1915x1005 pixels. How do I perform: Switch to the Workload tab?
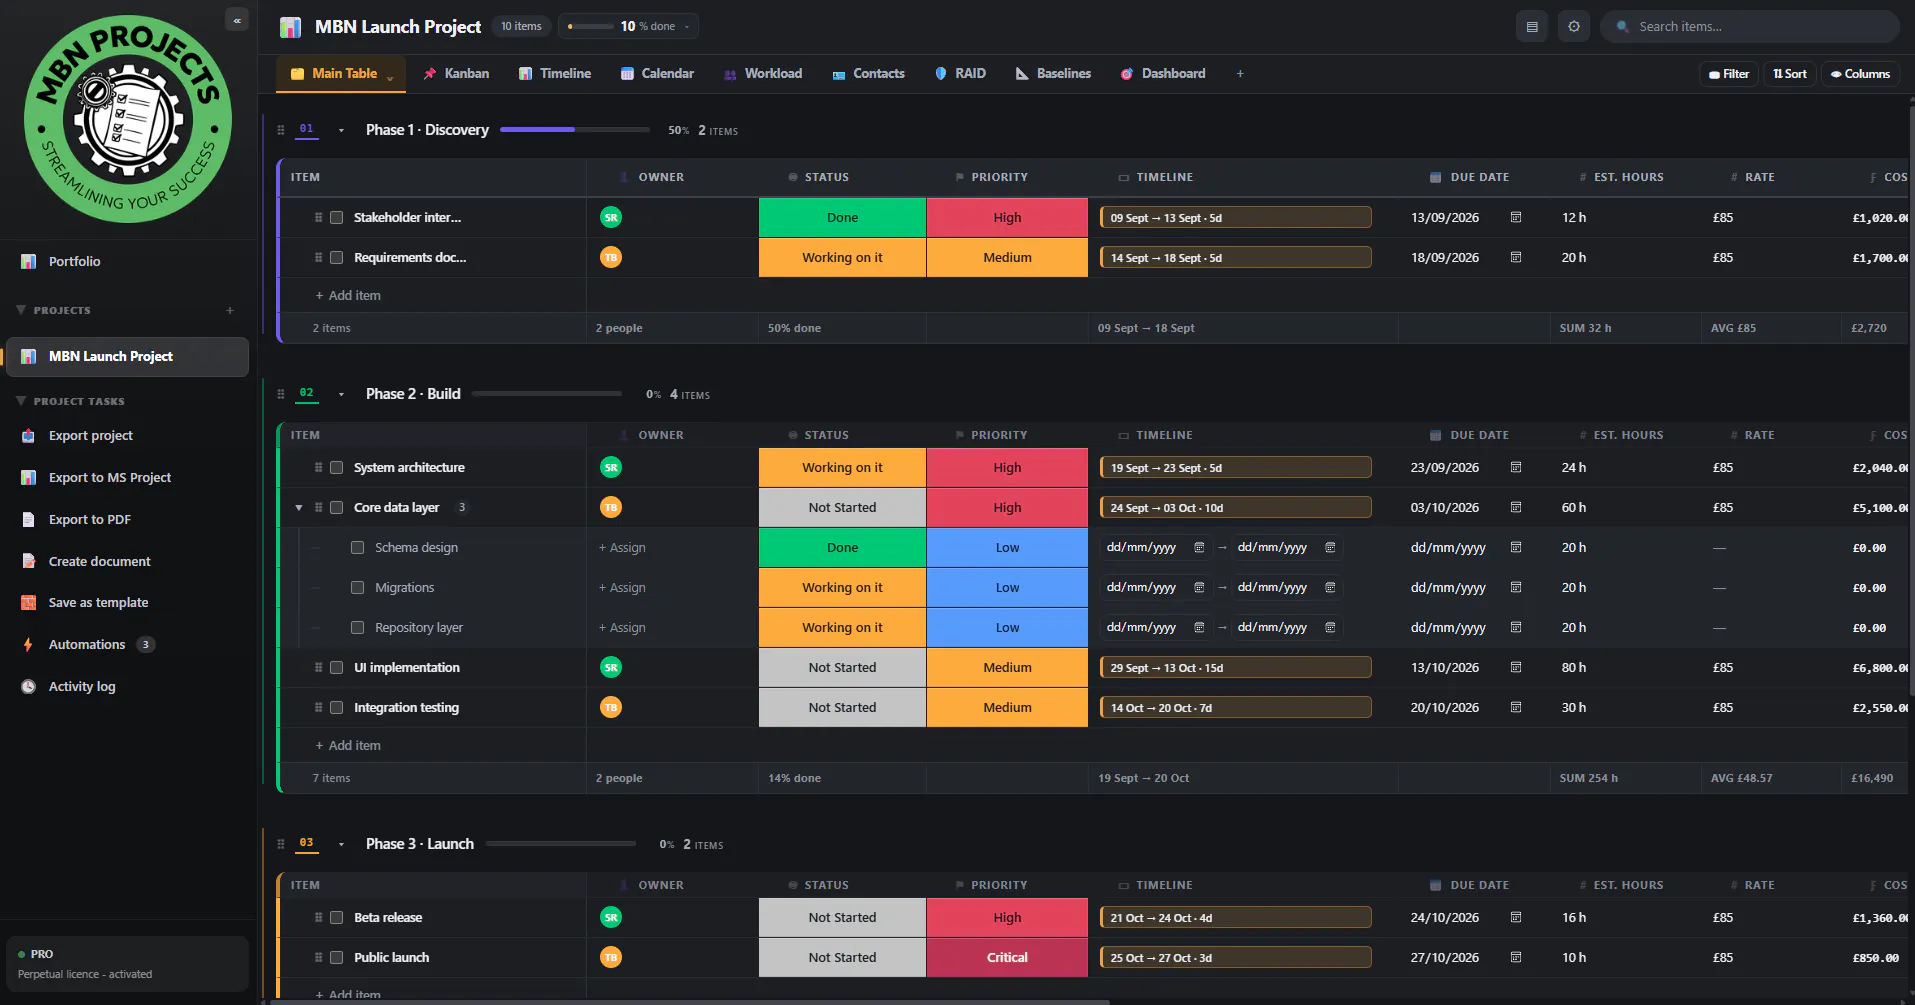[763, 74]
